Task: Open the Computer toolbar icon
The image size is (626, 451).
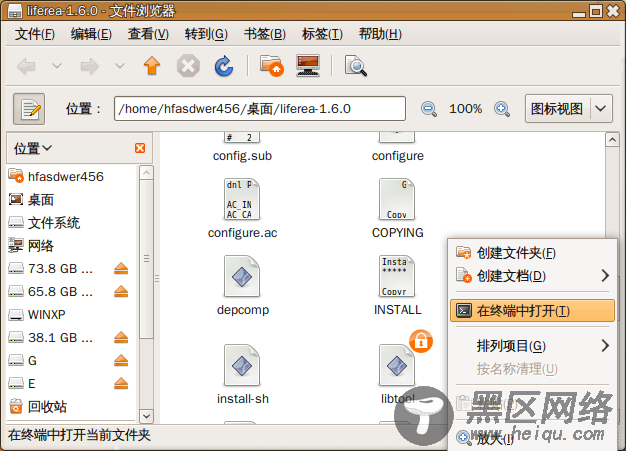Action: [308, 65]
